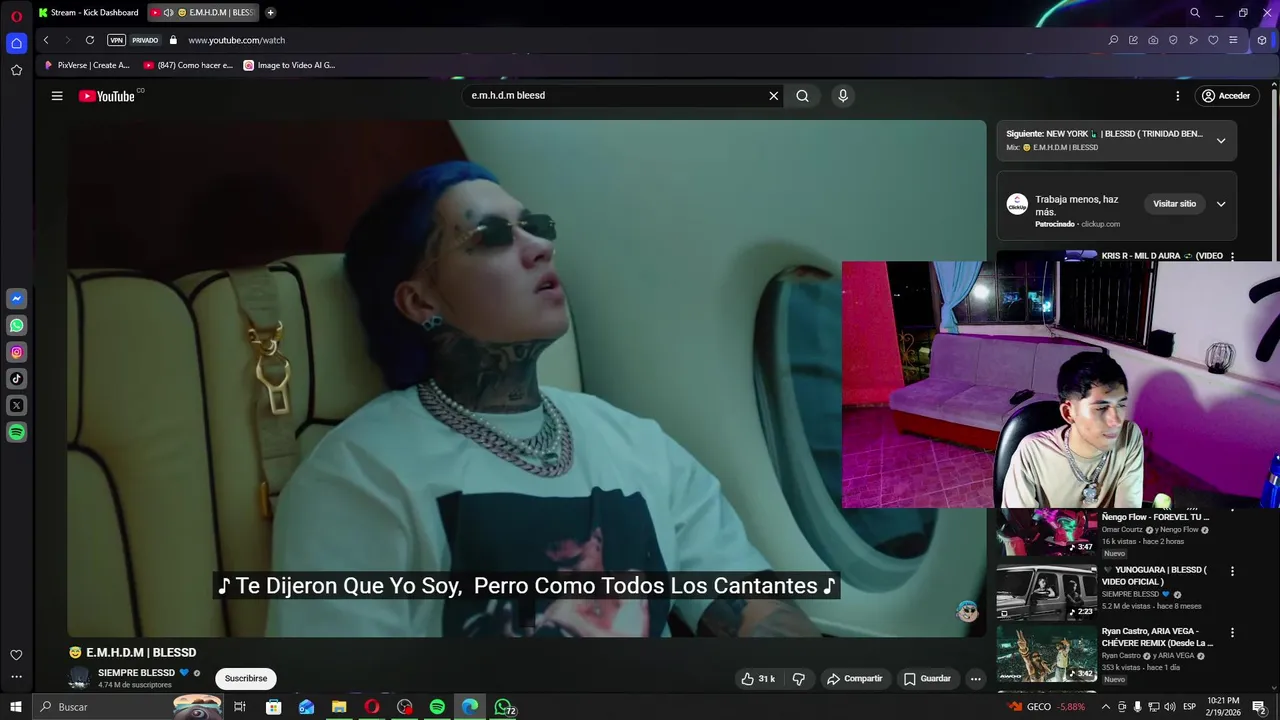Submit search with magnifier button

tap(802, 96)
